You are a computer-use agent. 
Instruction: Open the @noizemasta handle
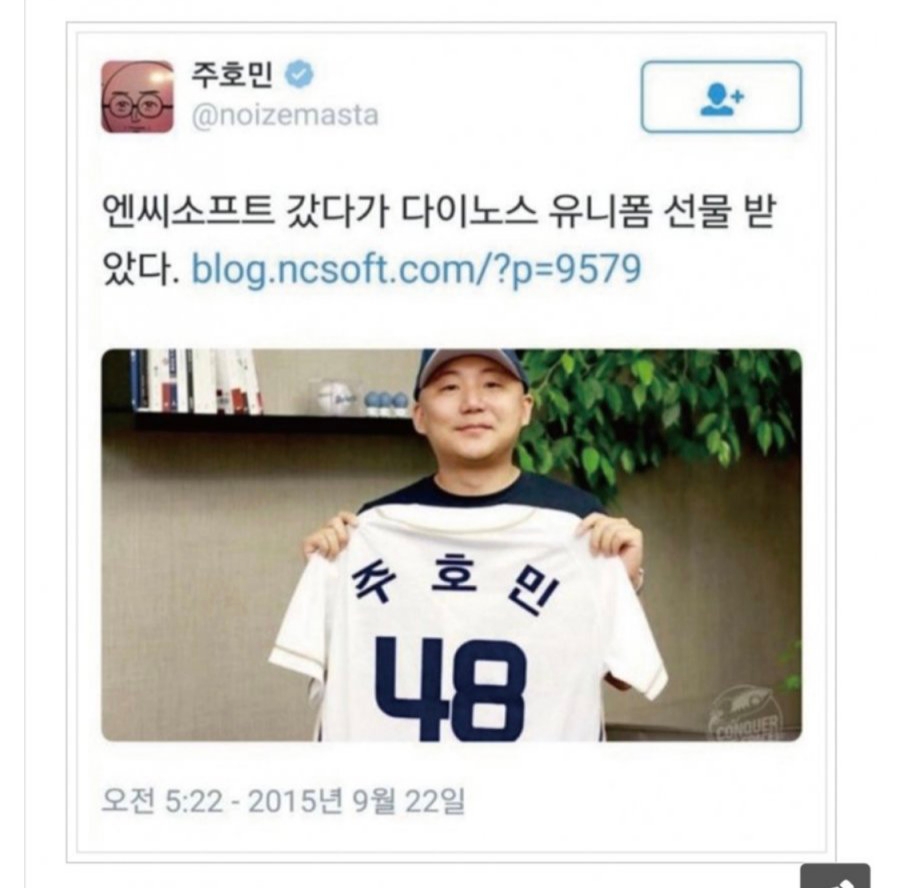coord(285,115)
